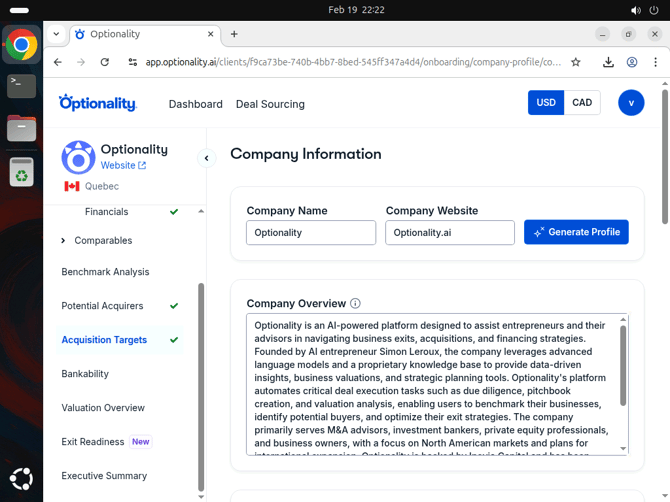Open Chrome profile icon

(632, 62)
